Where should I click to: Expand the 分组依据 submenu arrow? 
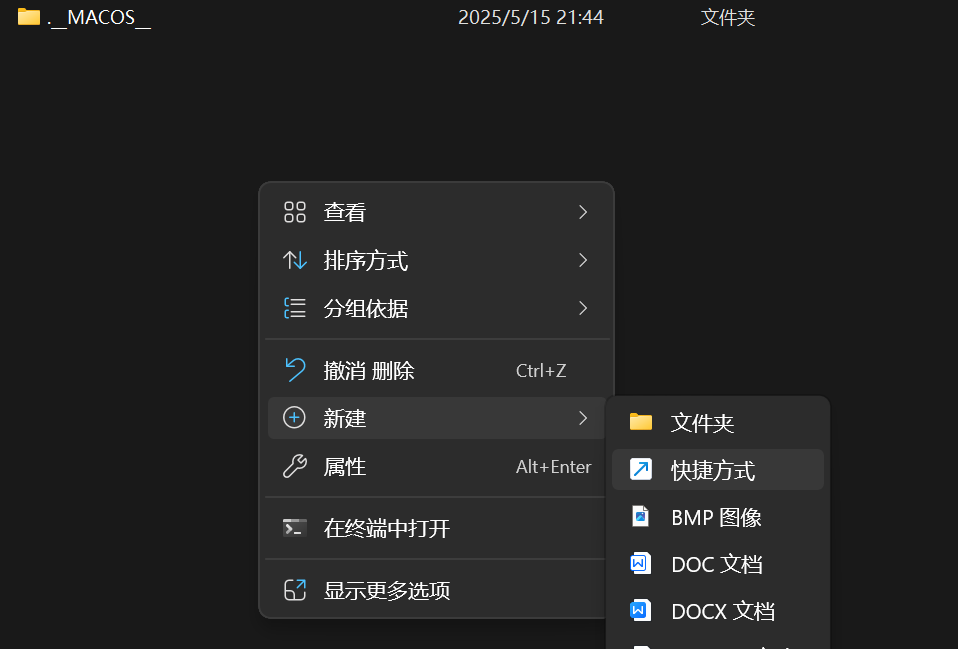coord(583,309)
